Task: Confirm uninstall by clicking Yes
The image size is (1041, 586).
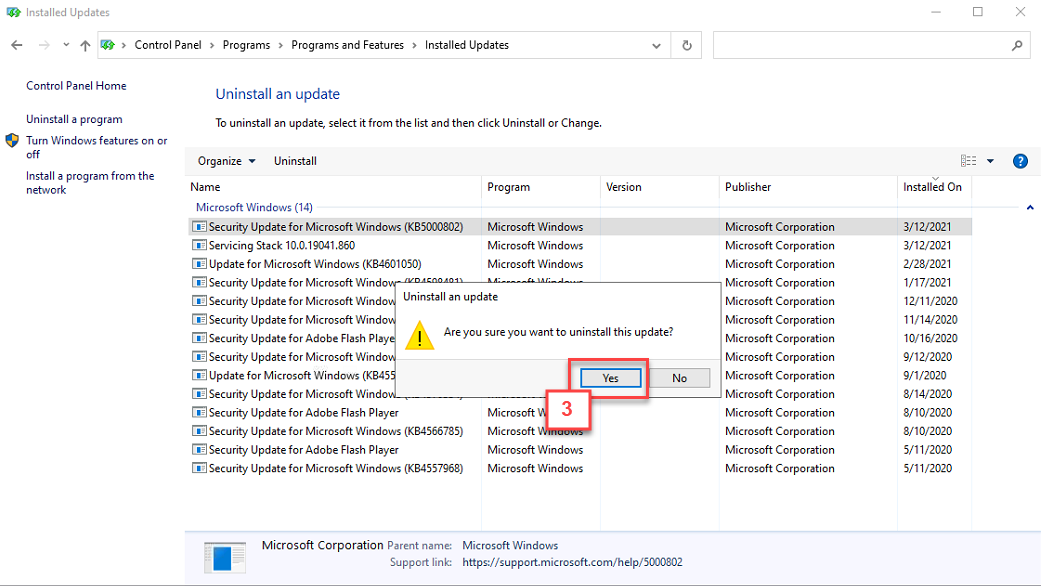Action: tap(611, 378)
